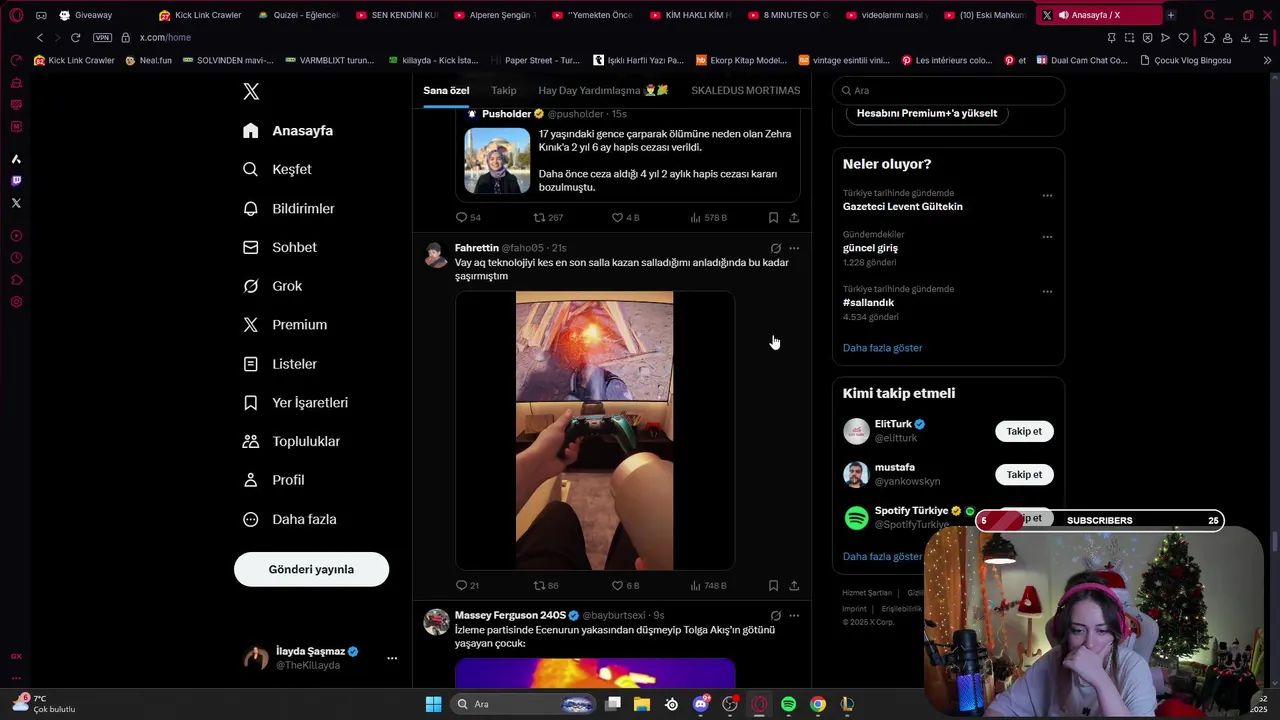Image resolution: width=1280 pixels, height=720 pixels.
Task: Click Daha fazla göster under Neler oluyor
Action: click(882, 348)
